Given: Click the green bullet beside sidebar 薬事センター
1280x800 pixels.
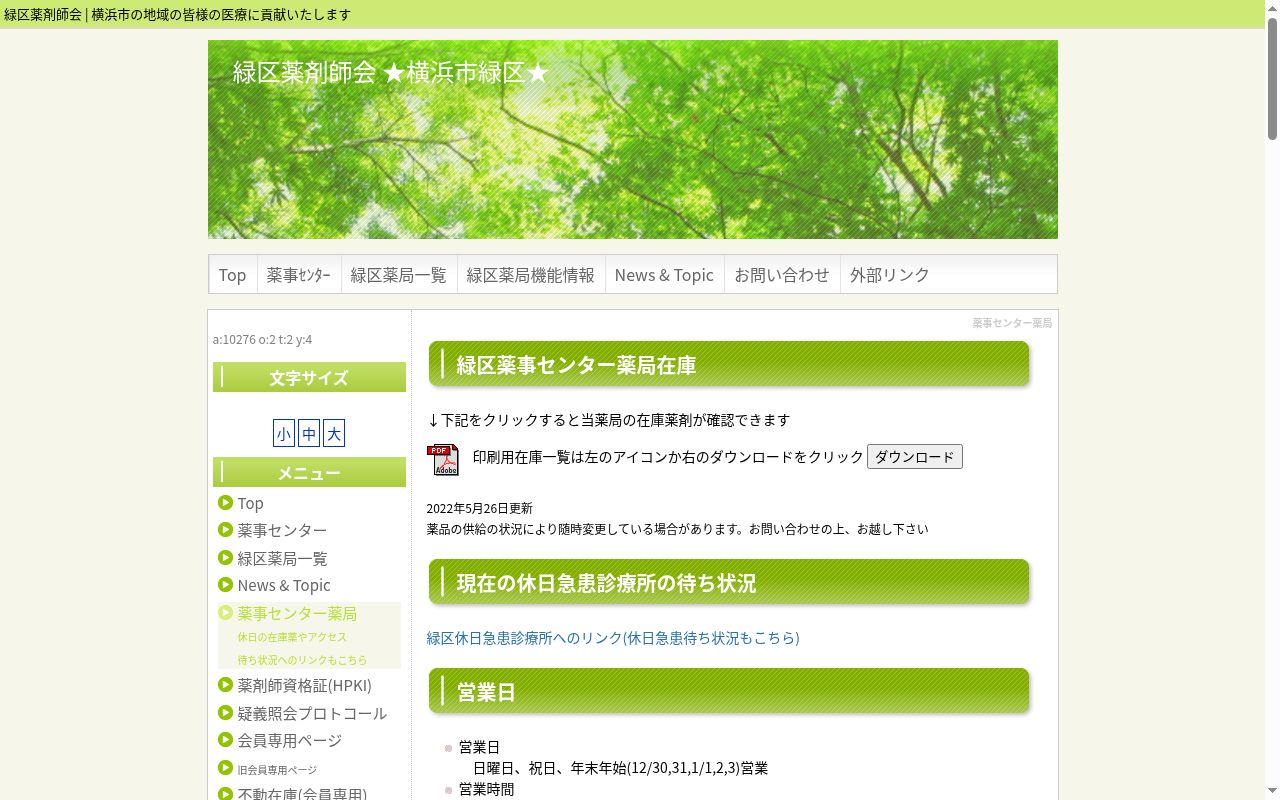Looking at the screenshot, I should [x=225, y=530].
